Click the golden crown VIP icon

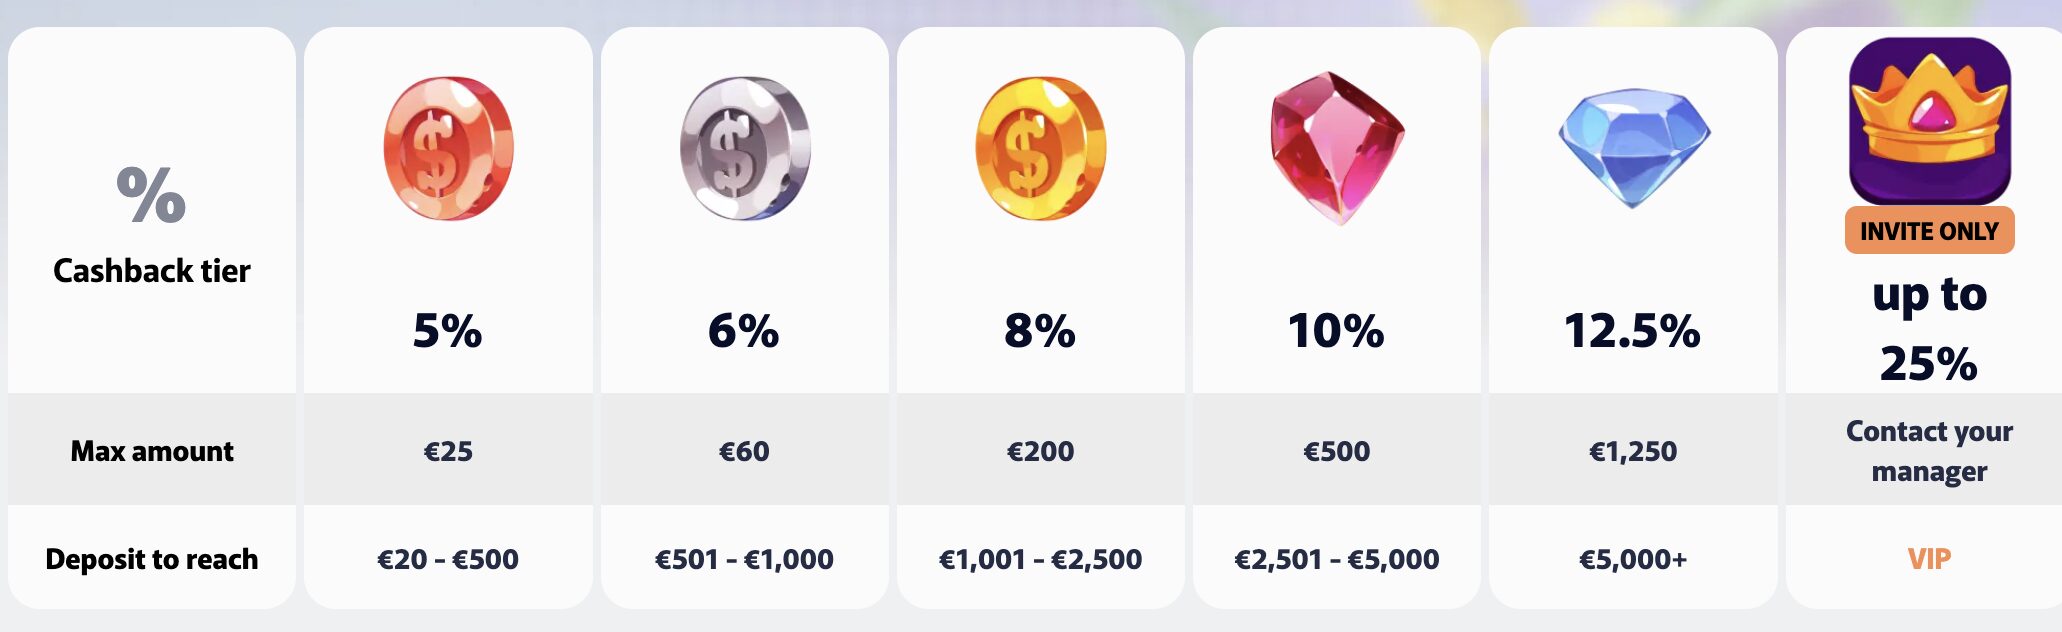(x=1929, y=121)
